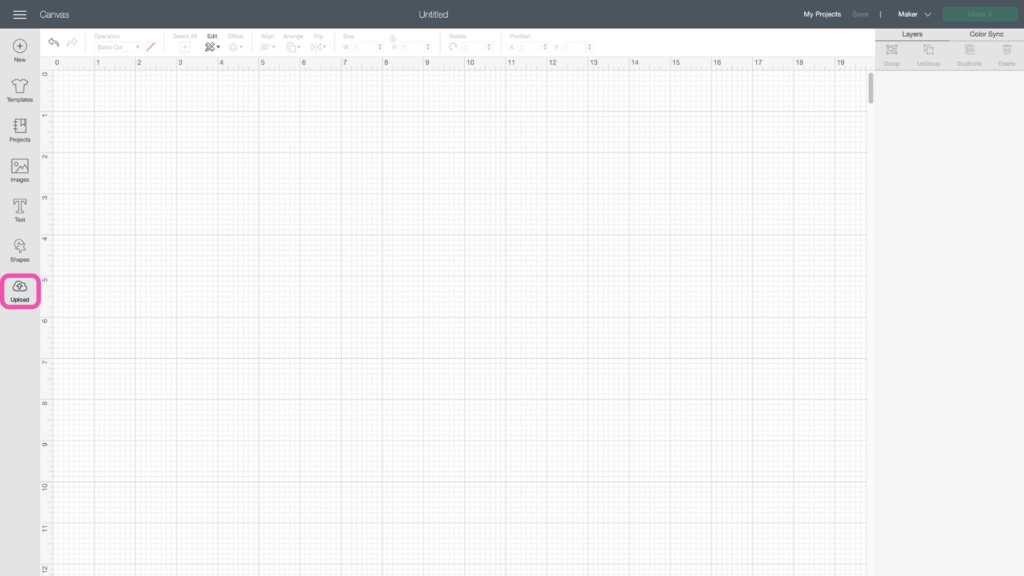The height and width of the screenshot is (576, 1024).
Task: Click the Height size input field
Action: (412, 47)
